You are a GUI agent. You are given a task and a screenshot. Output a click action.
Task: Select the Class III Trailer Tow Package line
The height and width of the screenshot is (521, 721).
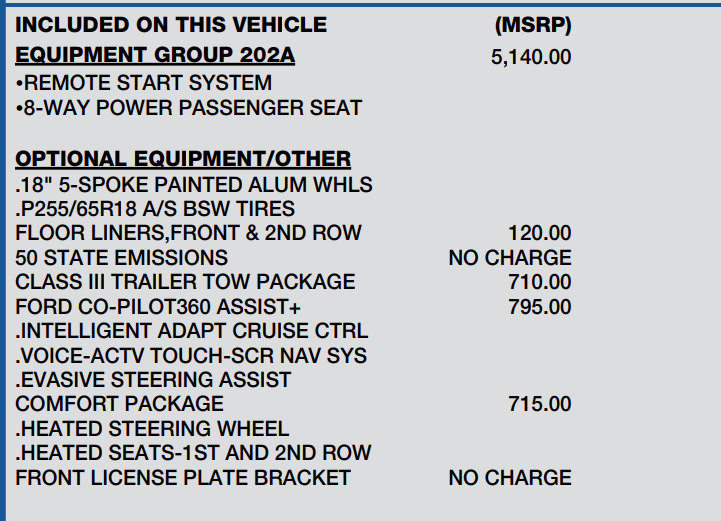click(185, 282)
